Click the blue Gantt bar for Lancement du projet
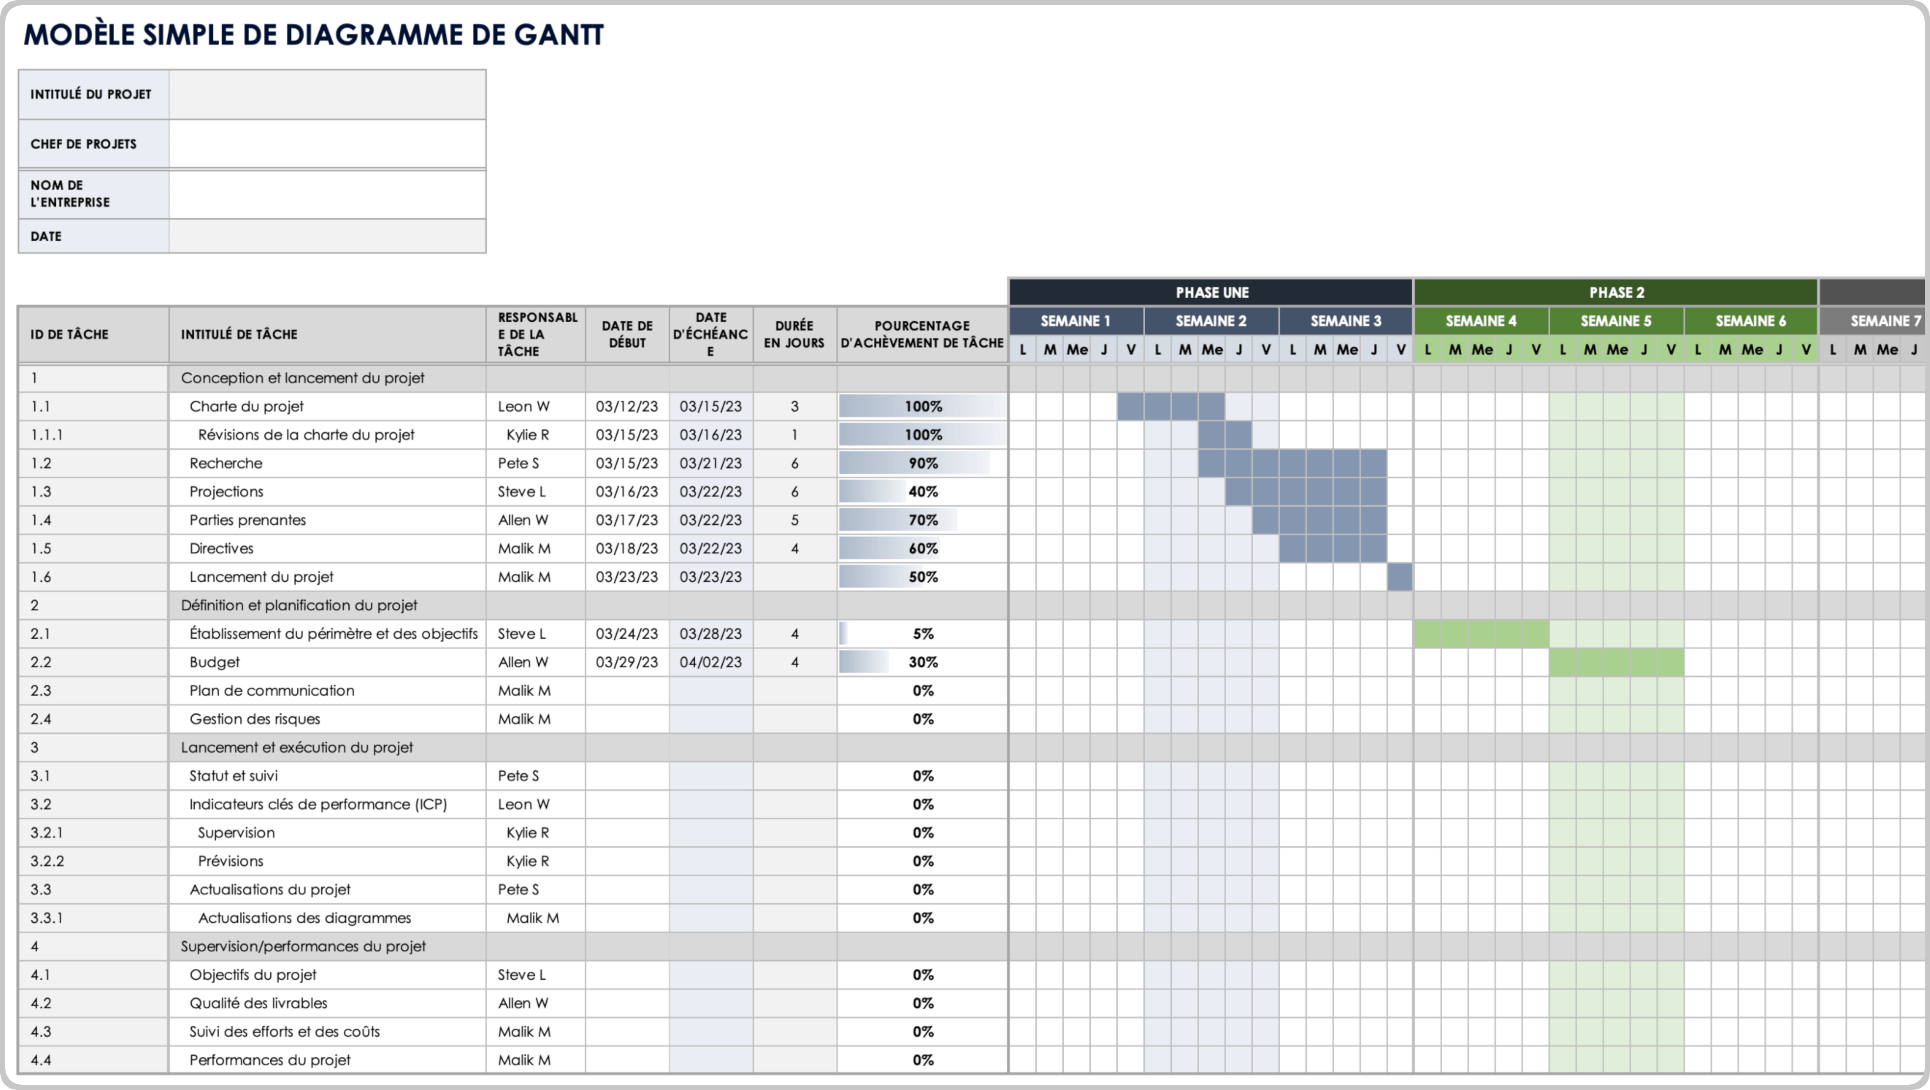Screen dimensions: 1930x1090 click(x=1400, y=577)
